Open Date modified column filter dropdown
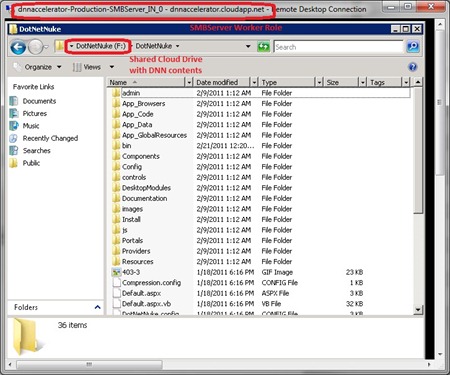The image size is (450, 375). (254, 82)
